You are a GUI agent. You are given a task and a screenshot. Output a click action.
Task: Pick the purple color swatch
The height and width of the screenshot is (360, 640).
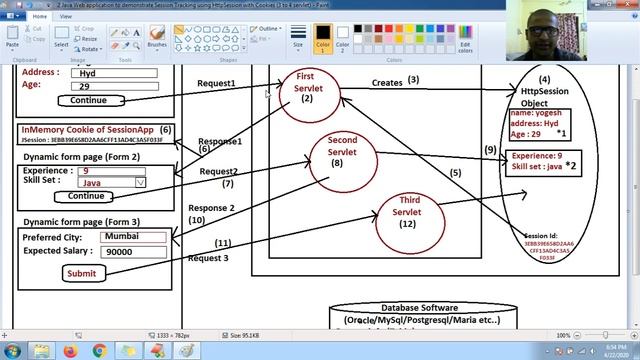[x=451, y=29]
